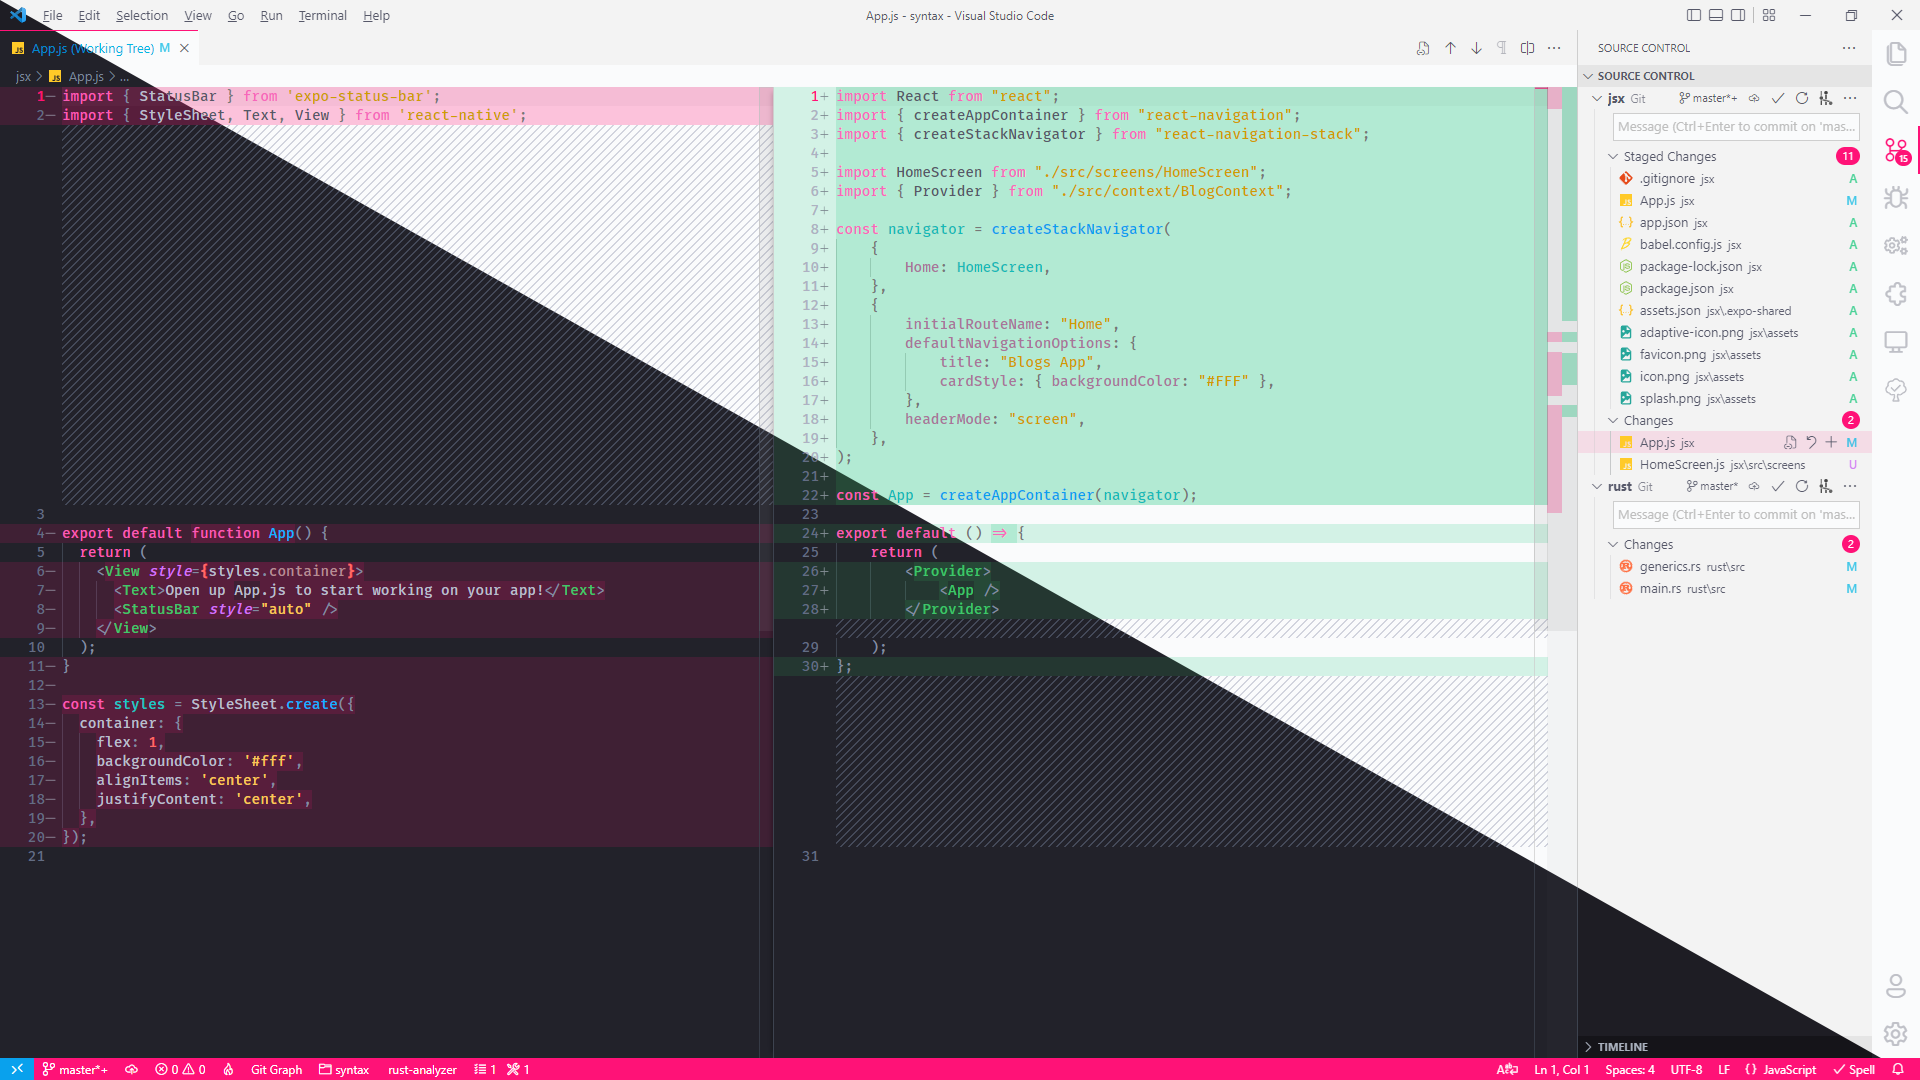Click master*+ branch in jsx repository
1920x1080 pixels.
pos(1708,98)
